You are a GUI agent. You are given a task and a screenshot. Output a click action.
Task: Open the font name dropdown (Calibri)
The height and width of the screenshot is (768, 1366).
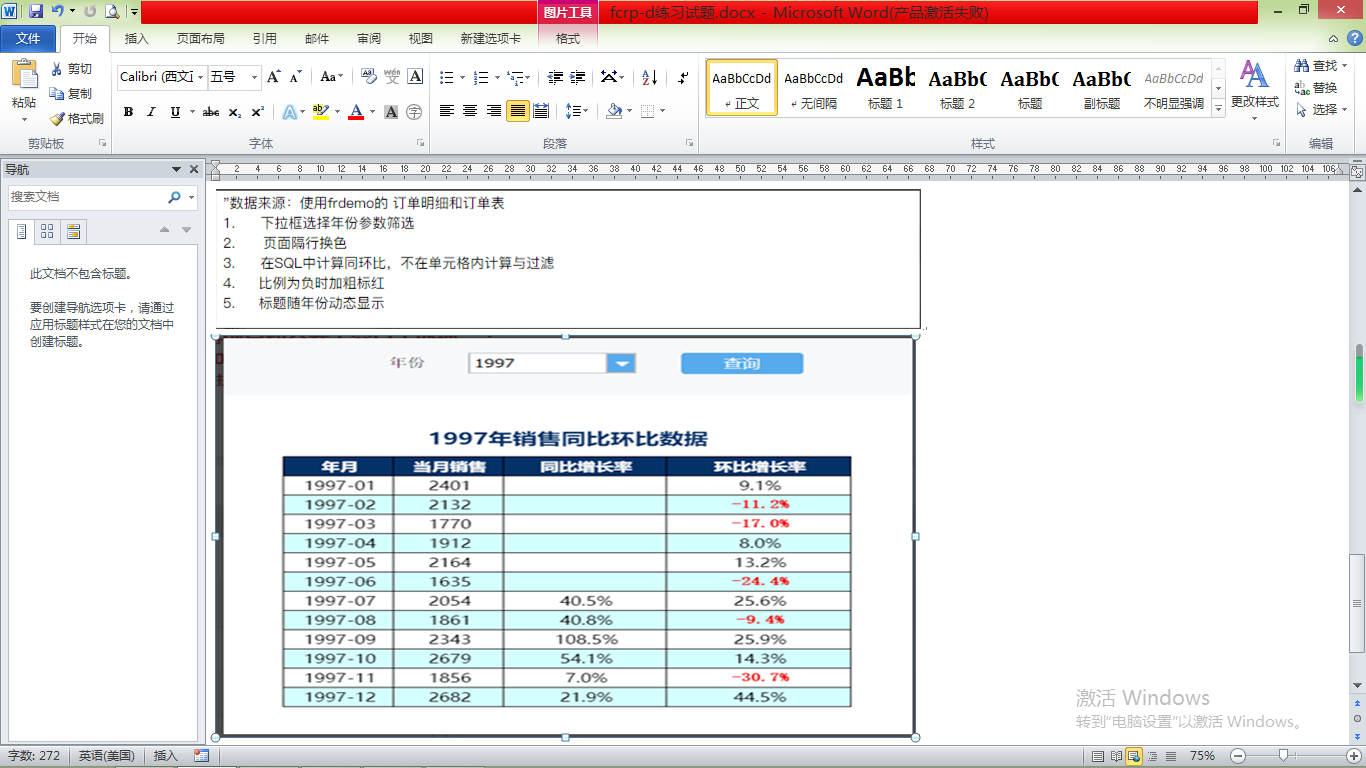[x=201, y=77]
